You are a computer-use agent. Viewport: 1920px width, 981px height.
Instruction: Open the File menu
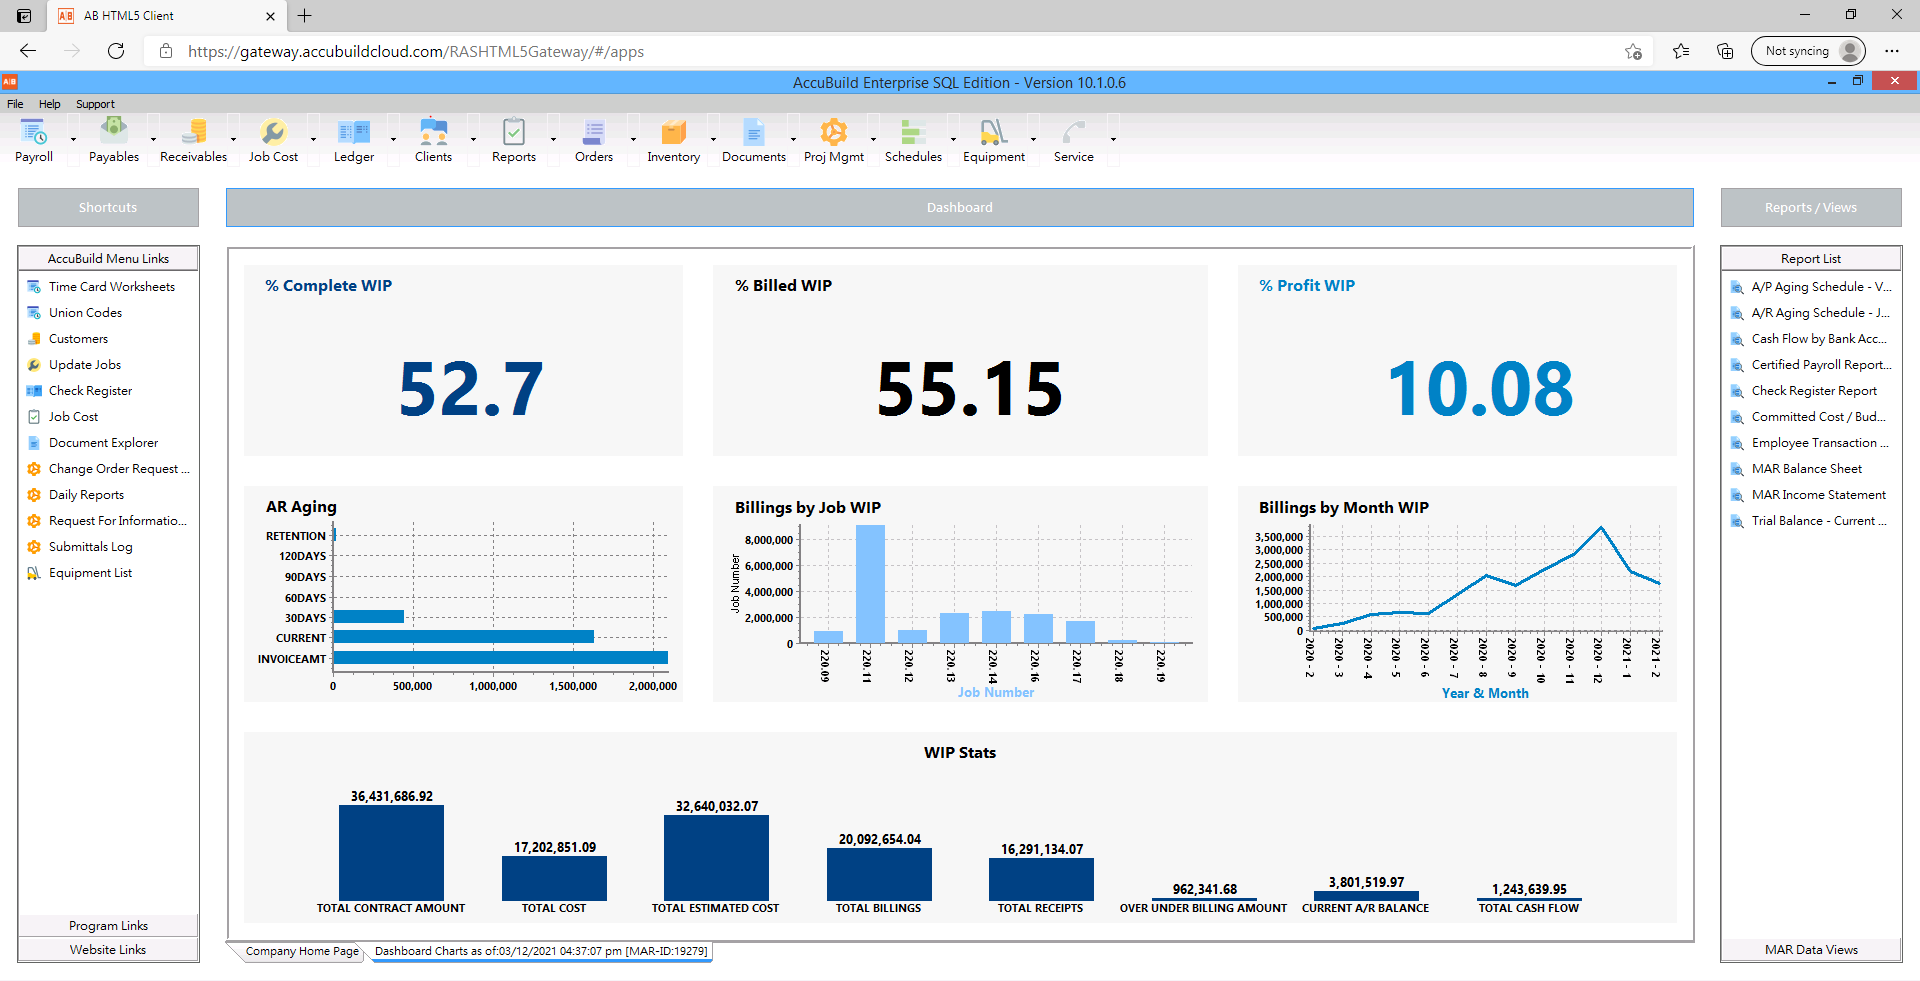(15, 103)
